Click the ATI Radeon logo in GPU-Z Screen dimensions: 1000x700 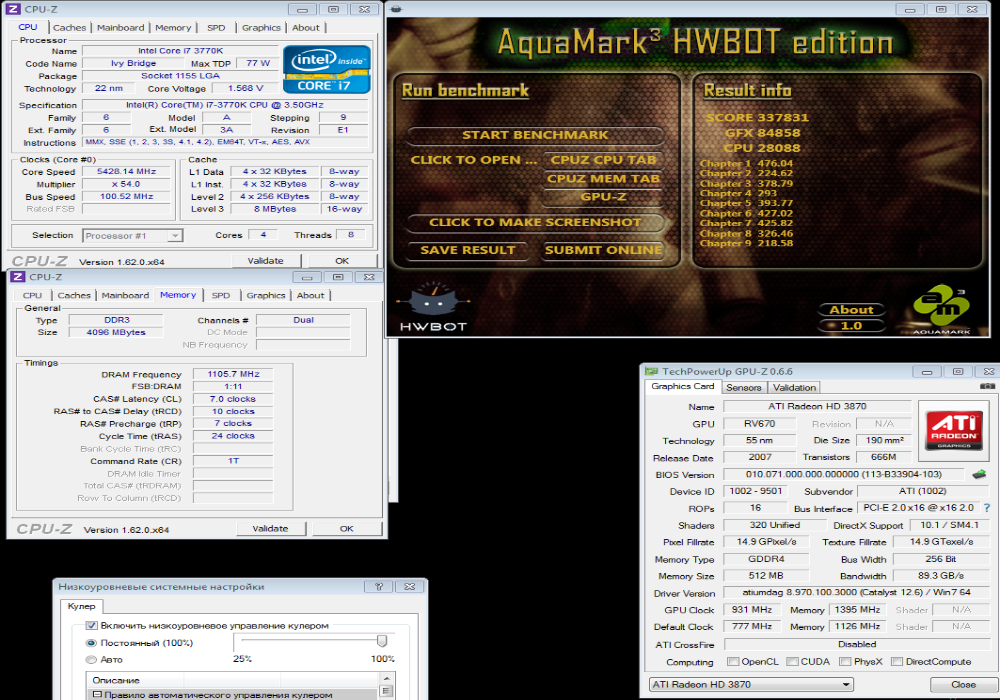click(953, 430)
